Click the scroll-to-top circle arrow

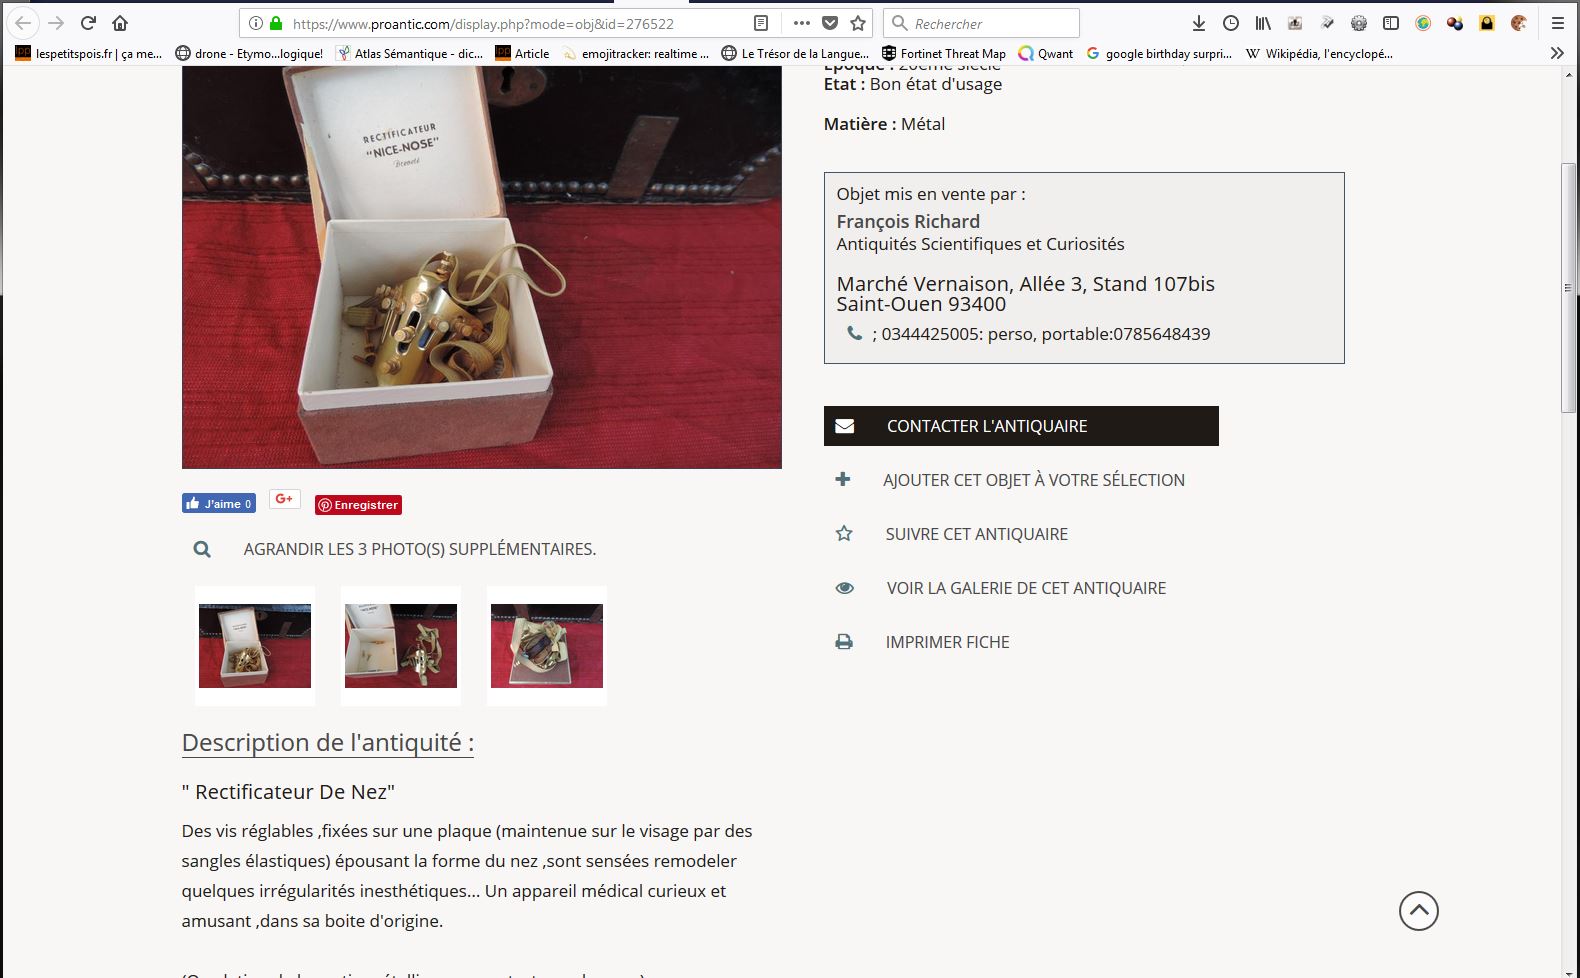point(1419,911)
